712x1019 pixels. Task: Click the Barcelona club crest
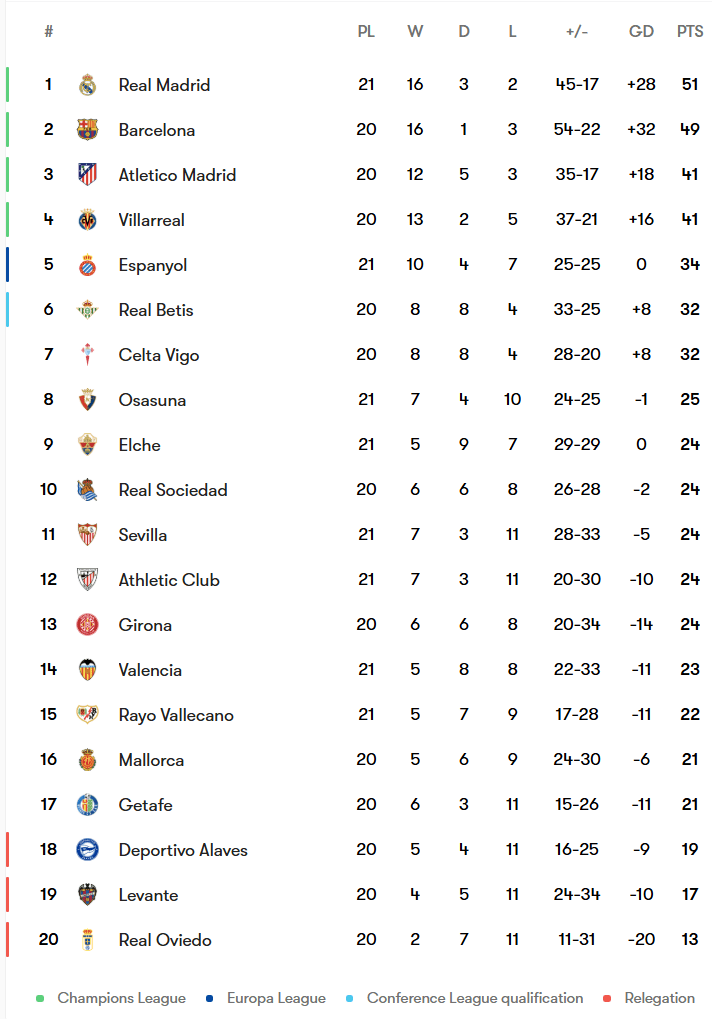[x=87, y=130]
